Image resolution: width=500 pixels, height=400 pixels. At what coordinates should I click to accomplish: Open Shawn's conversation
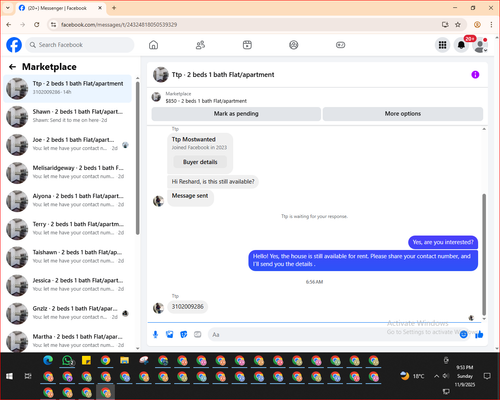[68, 117]
